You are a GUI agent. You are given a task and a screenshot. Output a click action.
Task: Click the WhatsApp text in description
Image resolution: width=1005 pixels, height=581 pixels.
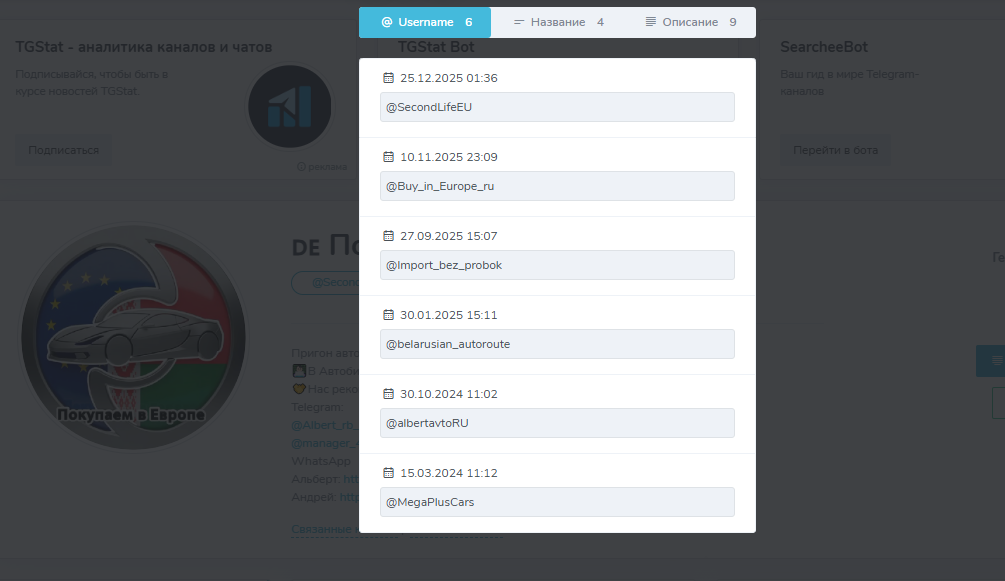coord(320,461)
